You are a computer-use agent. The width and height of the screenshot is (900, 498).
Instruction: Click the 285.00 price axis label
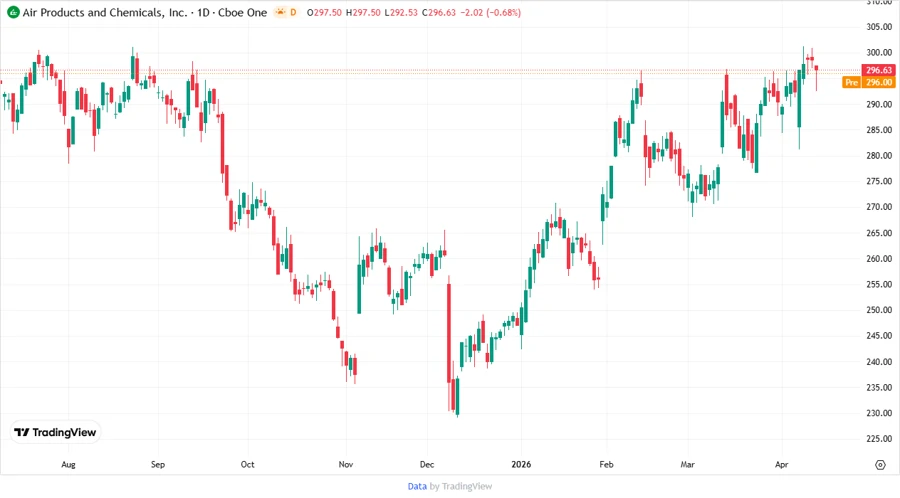click(x=879, y=130)
